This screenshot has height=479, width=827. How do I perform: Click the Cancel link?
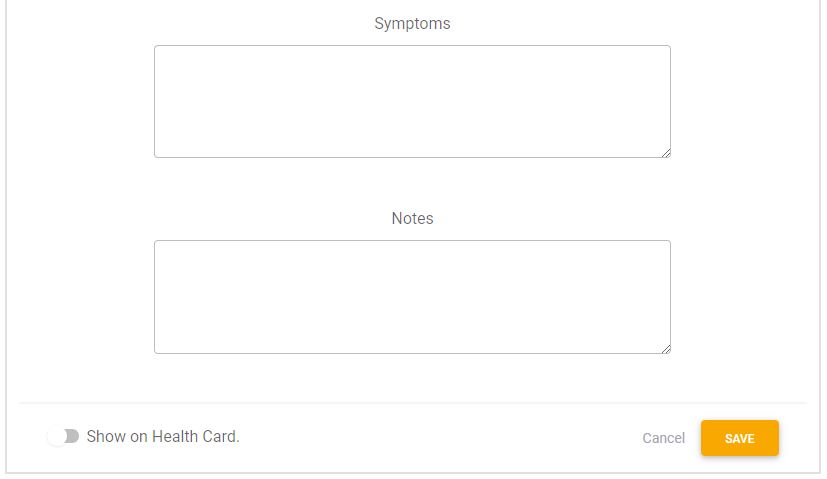coord(663,438)
